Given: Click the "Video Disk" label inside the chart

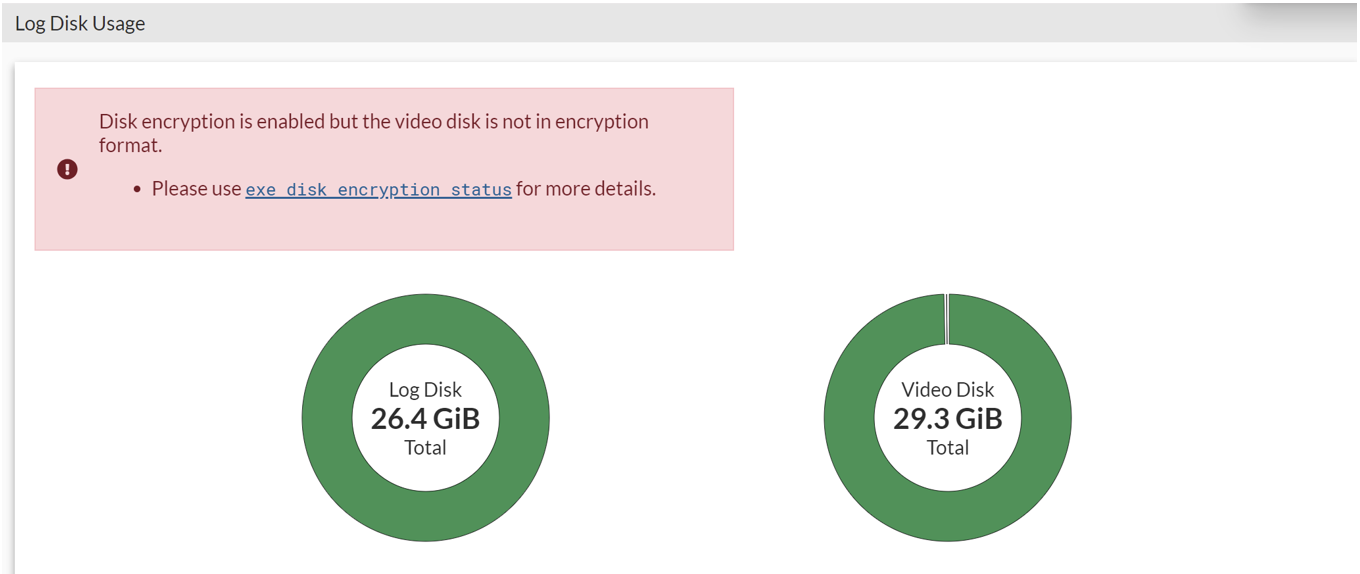Looking at the screenshot, I should coord(947,390).
